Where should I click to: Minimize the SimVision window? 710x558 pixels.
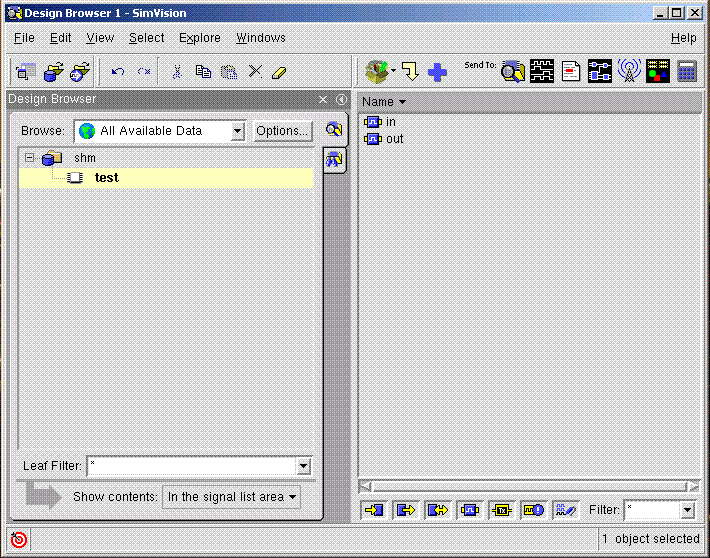[660, 13]
